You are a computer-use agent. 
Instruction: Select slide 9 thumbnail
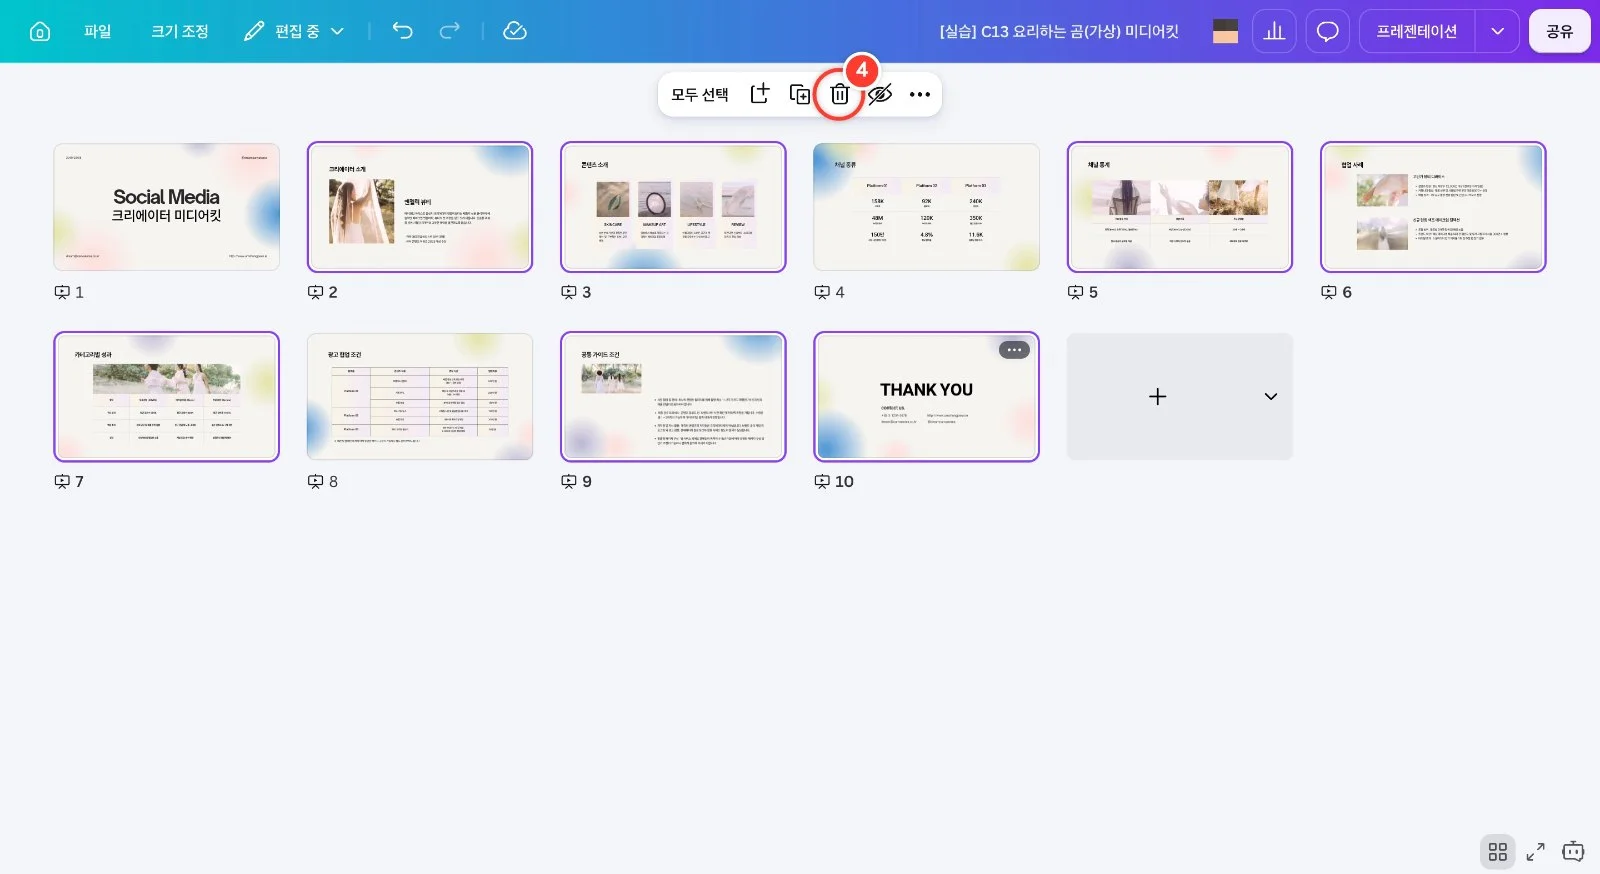coord(673,396)
